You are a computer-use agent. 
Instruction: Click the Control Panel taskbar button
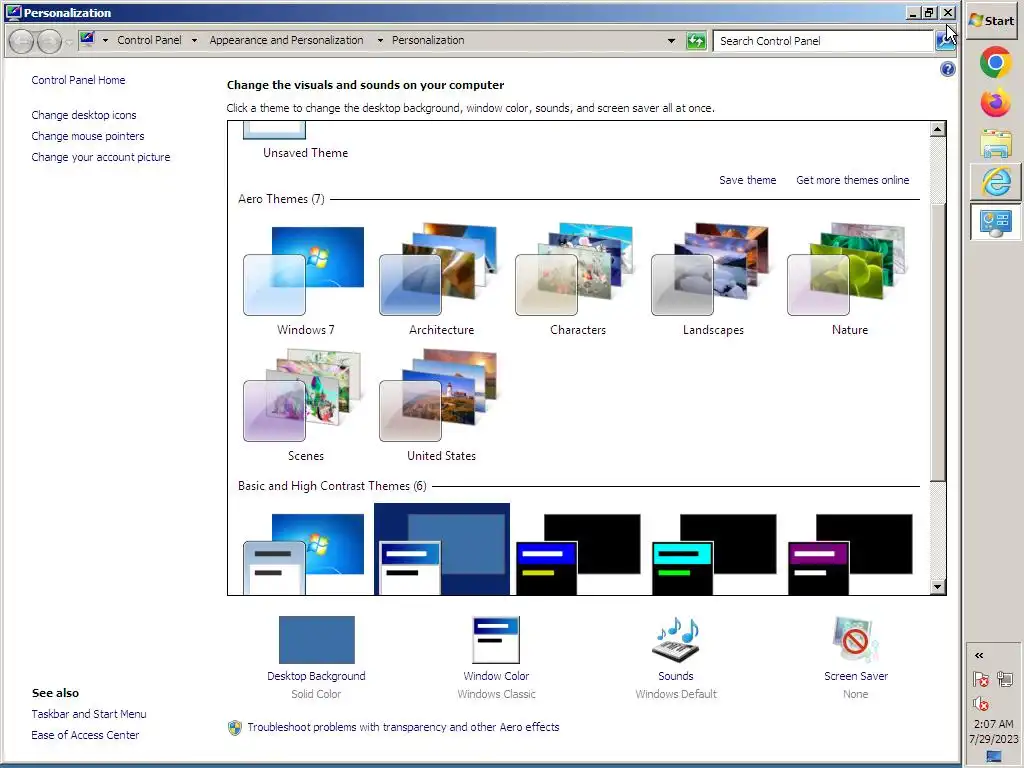pyautogui.click(x=995, y=222)
